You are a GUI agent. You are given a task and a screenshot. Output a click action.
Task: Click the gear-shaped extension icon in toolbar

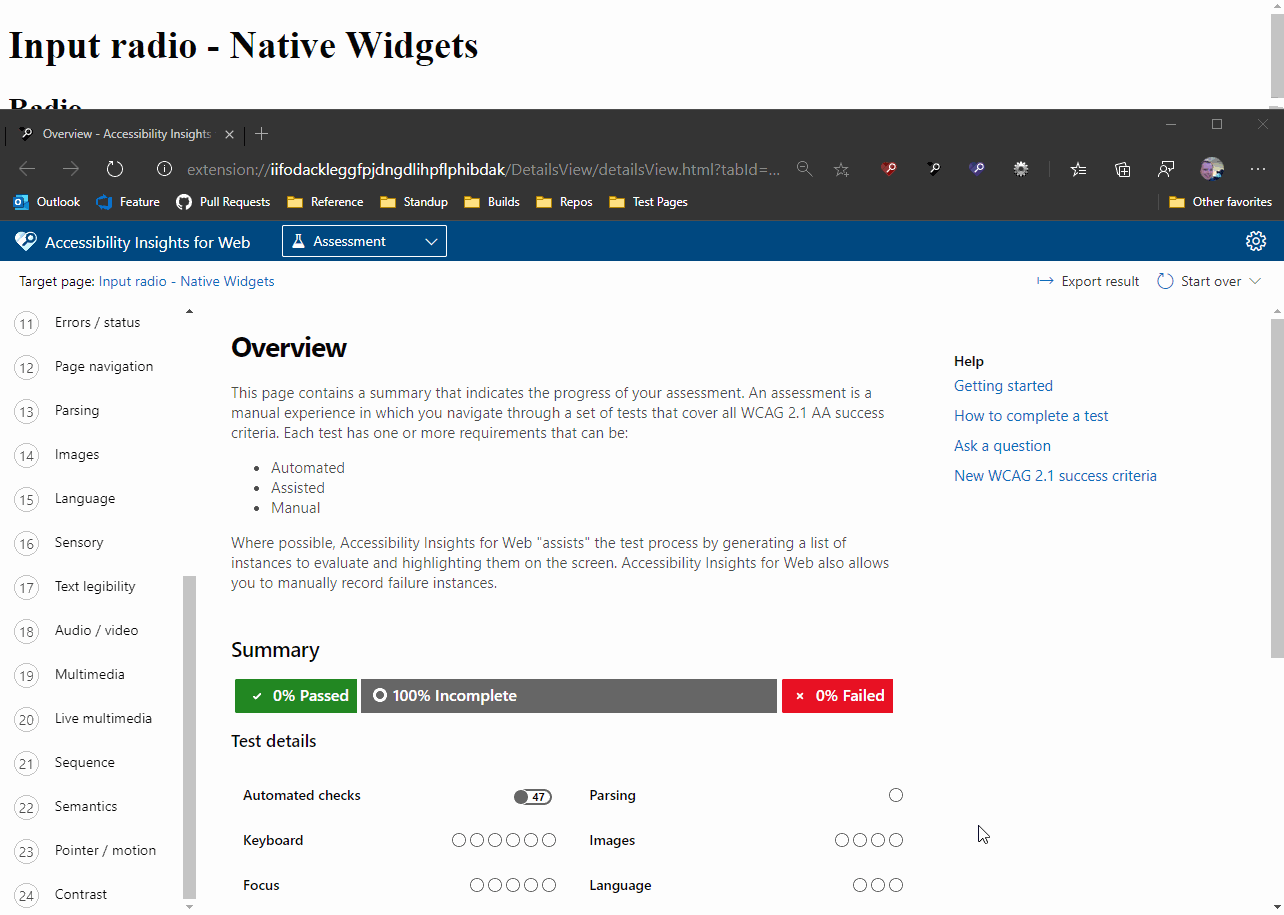pos(1021,169)
